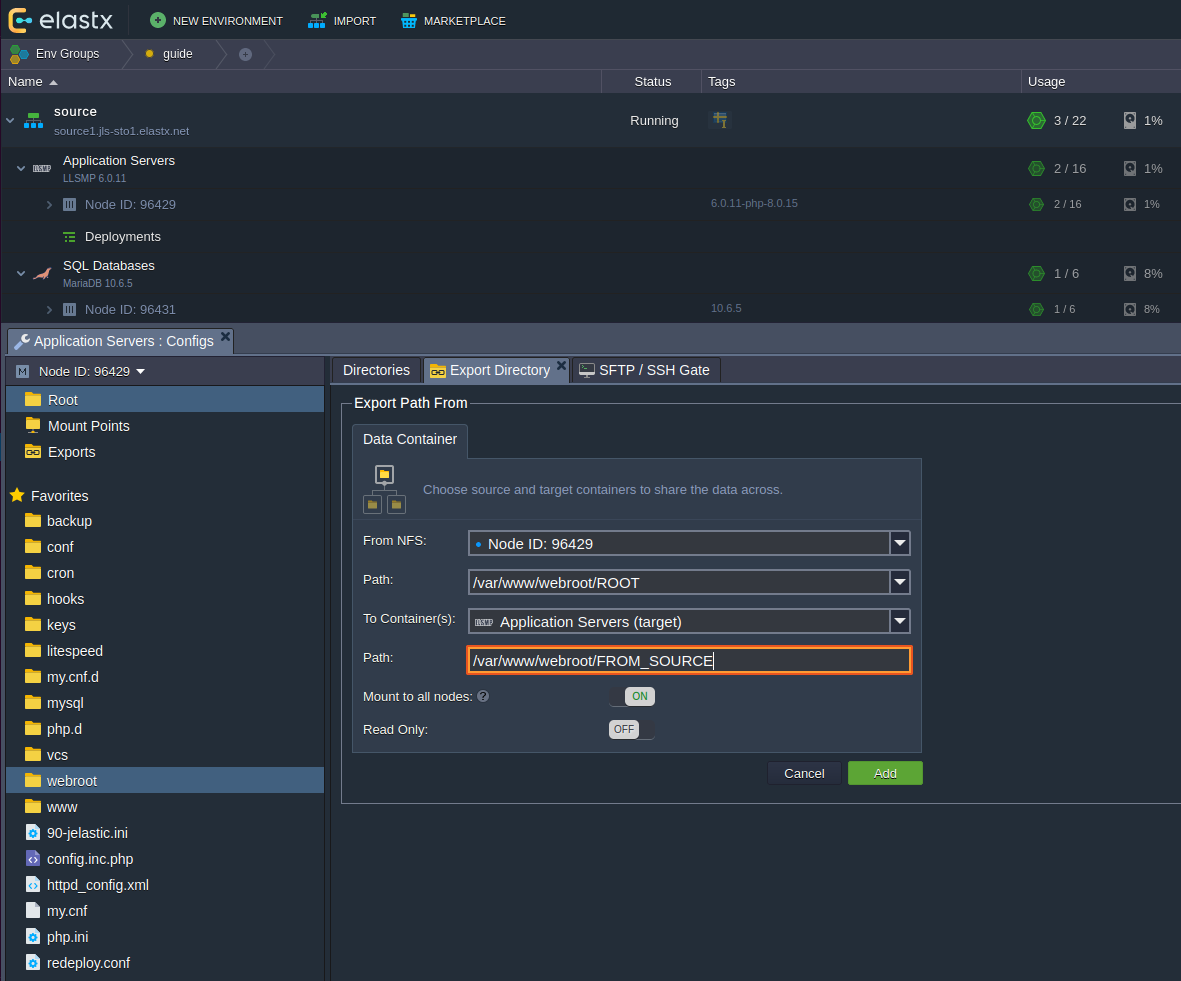Click the green Add button
1181x981 pixels.
point(885,773)
